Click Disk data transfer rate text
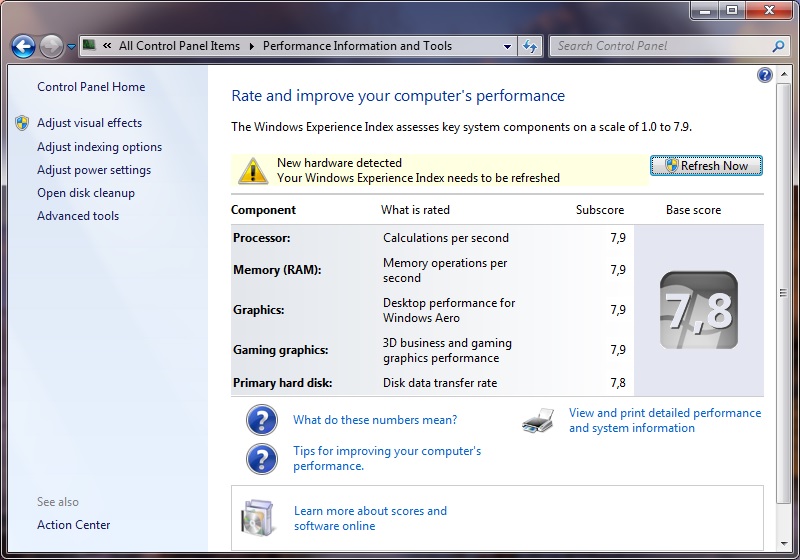The width and height of the screenshot is (800, 560). 440,383
